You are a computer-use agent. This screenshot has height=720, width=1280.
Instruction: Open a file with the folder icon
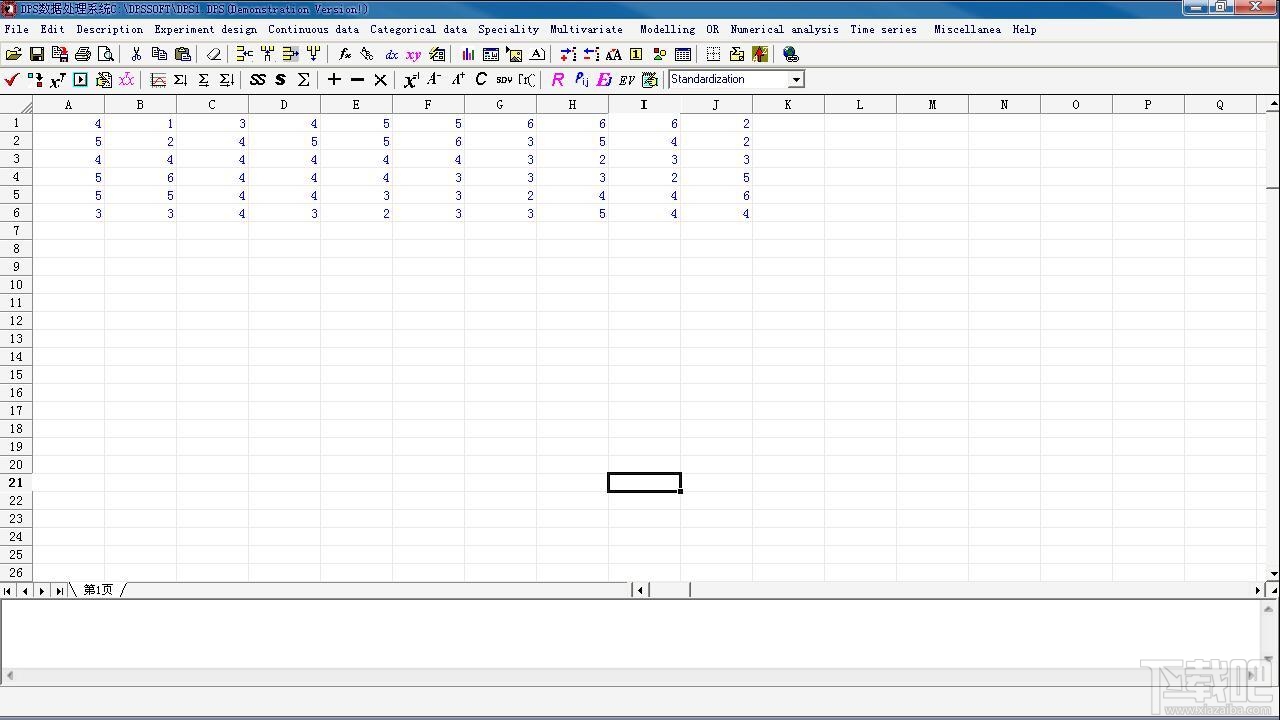[x=14, y=54]
